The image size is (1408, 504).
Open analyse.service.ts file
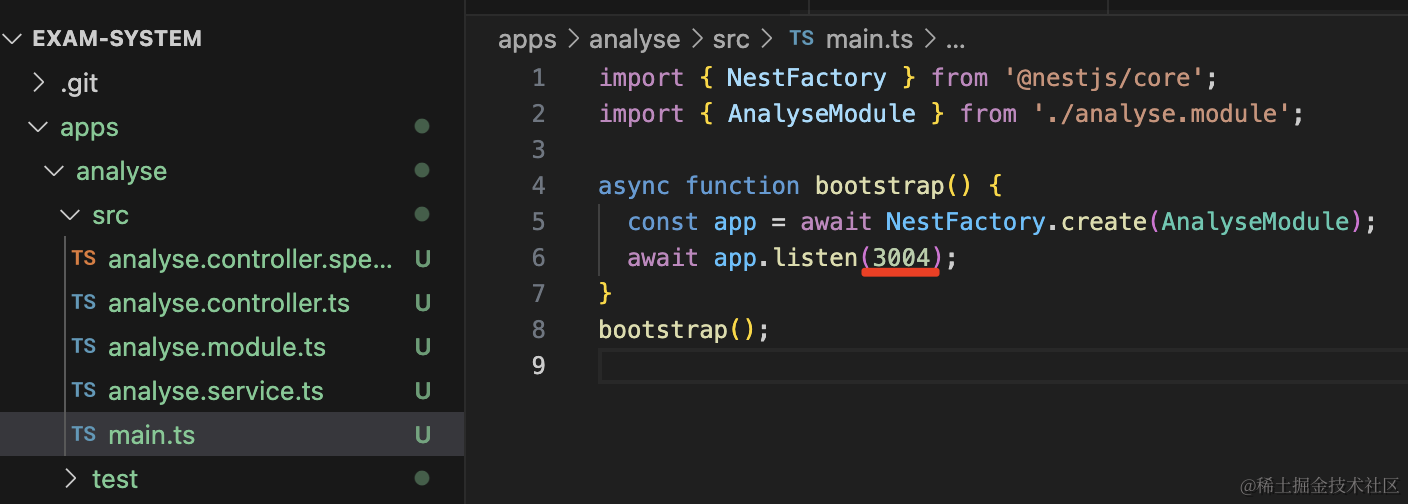pyautogui.click(x=216, y=391)
